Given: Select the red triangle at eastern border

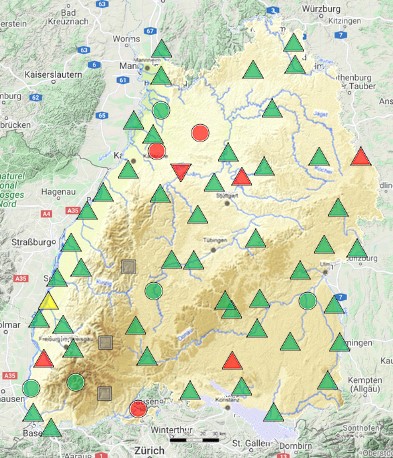Looking at the screenshot, I should coord(361,157).
